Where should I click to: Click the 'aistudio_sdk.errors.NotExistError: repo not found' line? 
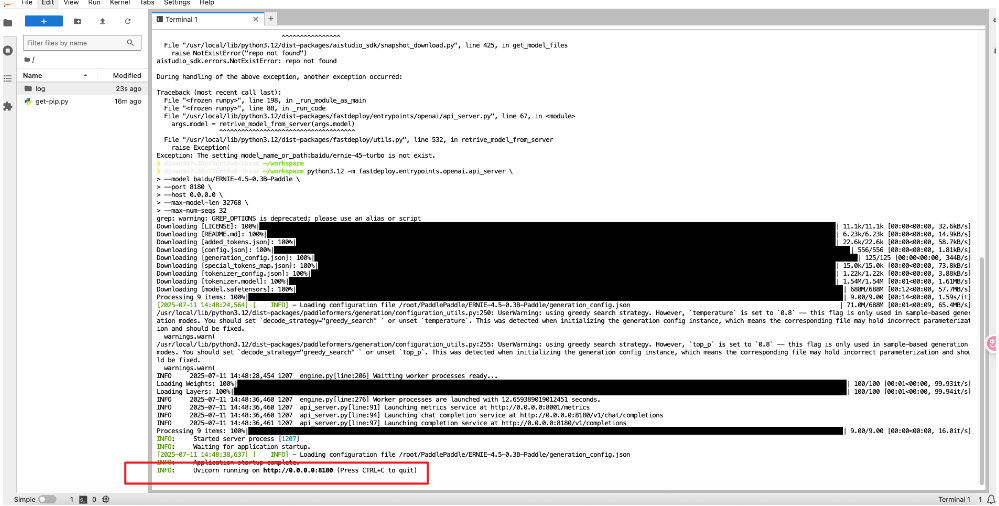(247, 61)
